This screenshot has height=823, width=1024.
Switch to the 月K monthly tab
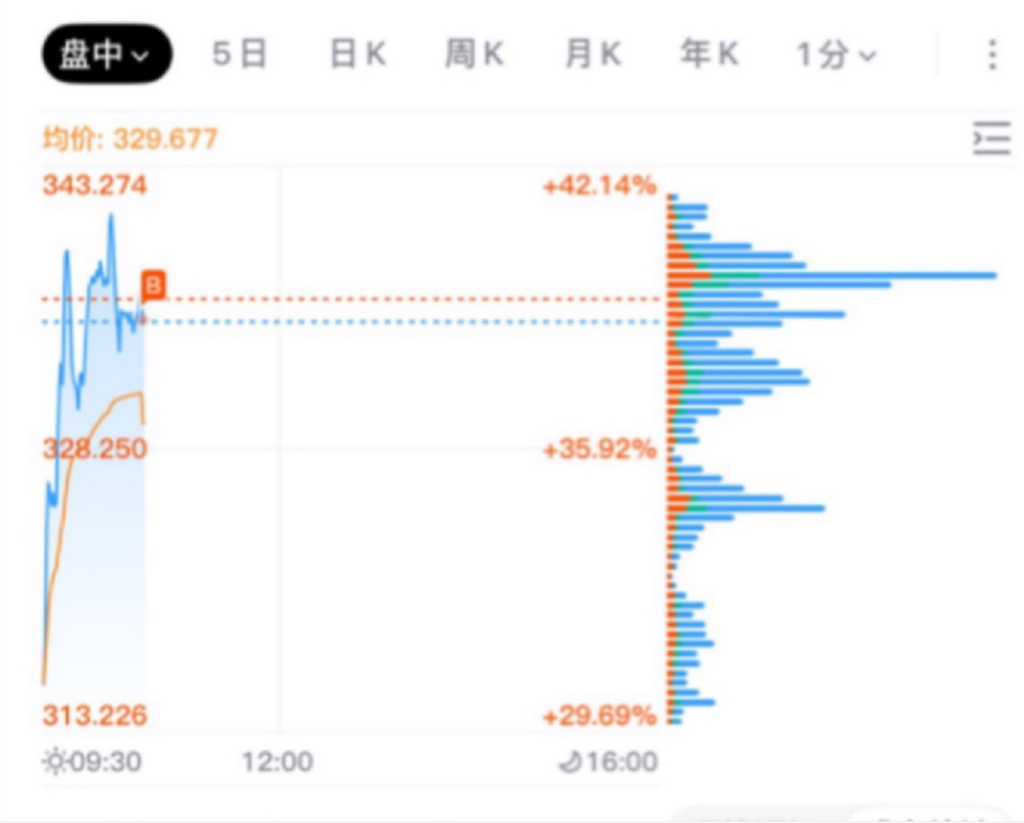pyautogui.click(x=593, y=54)
